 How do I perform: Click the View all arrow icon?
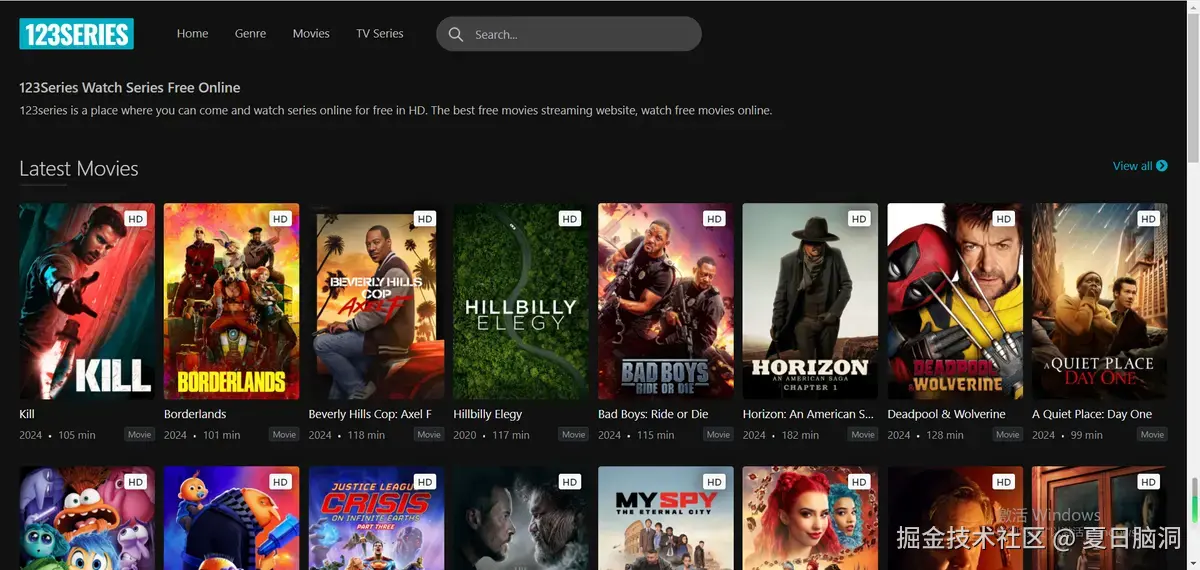1162,166
